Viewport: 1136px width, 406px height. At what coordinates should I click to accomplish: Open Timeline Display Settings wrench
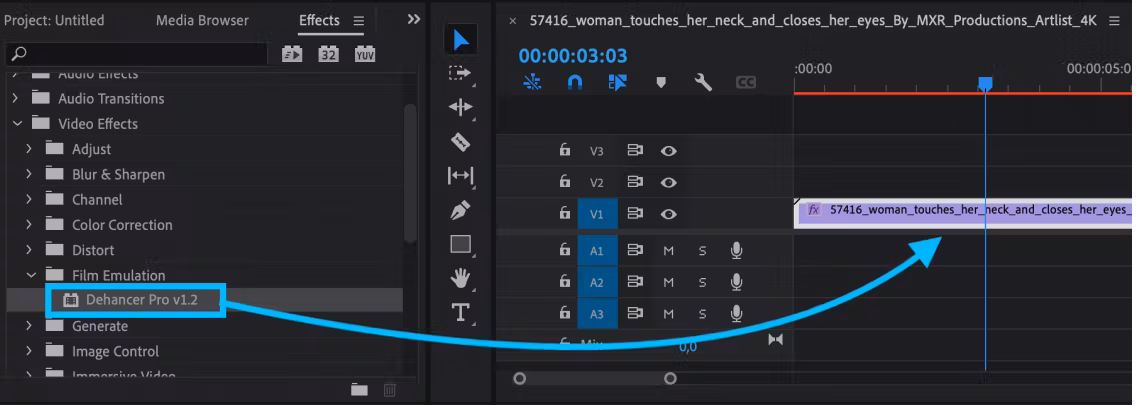[703, 83]
